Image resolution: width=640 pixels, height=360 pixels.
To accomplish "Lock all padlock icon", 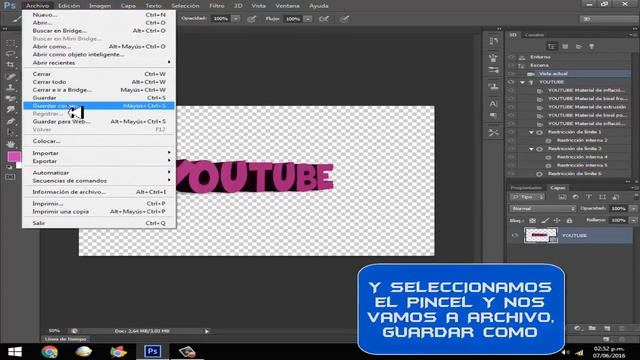I will (569, 220).
